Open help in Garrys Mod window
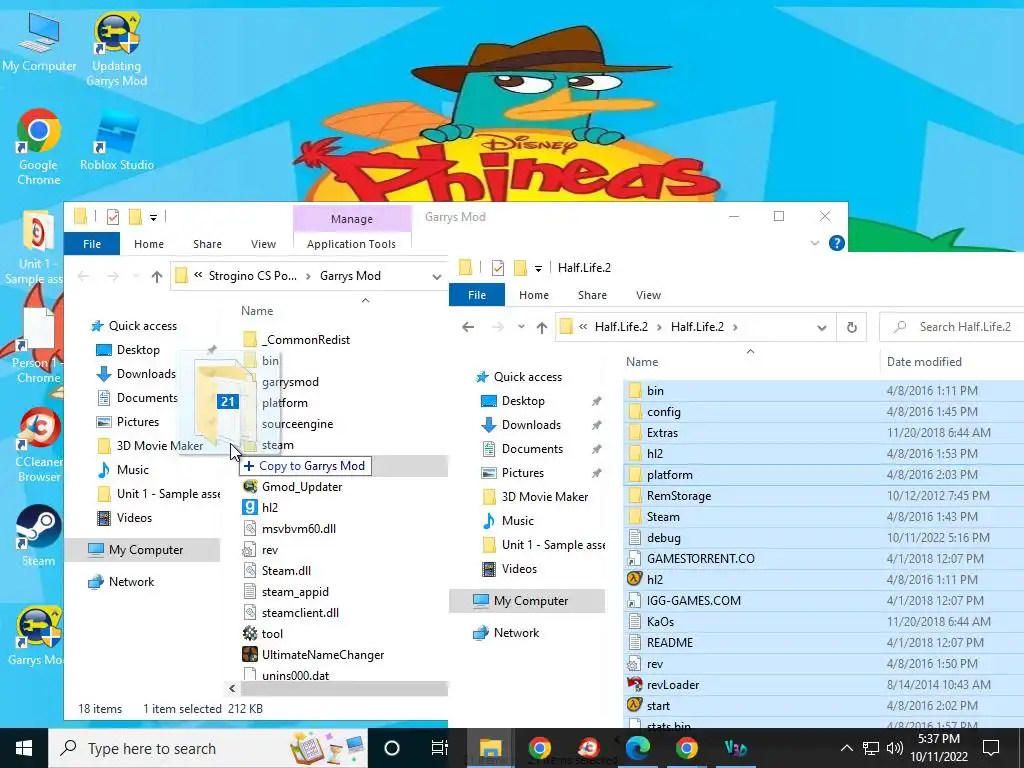Screen dimensions: 1024x768 (x=837, y=243)
